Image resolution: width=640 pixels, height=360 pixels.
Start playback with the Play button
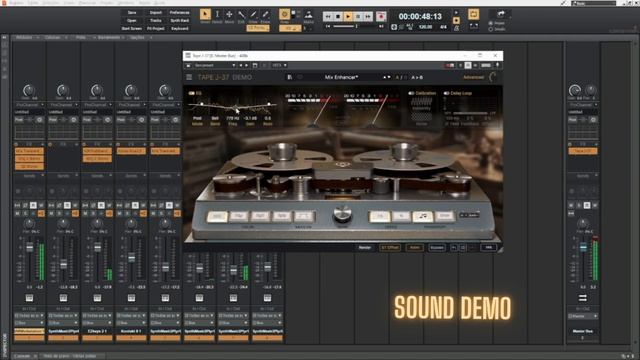coord(348,16)
